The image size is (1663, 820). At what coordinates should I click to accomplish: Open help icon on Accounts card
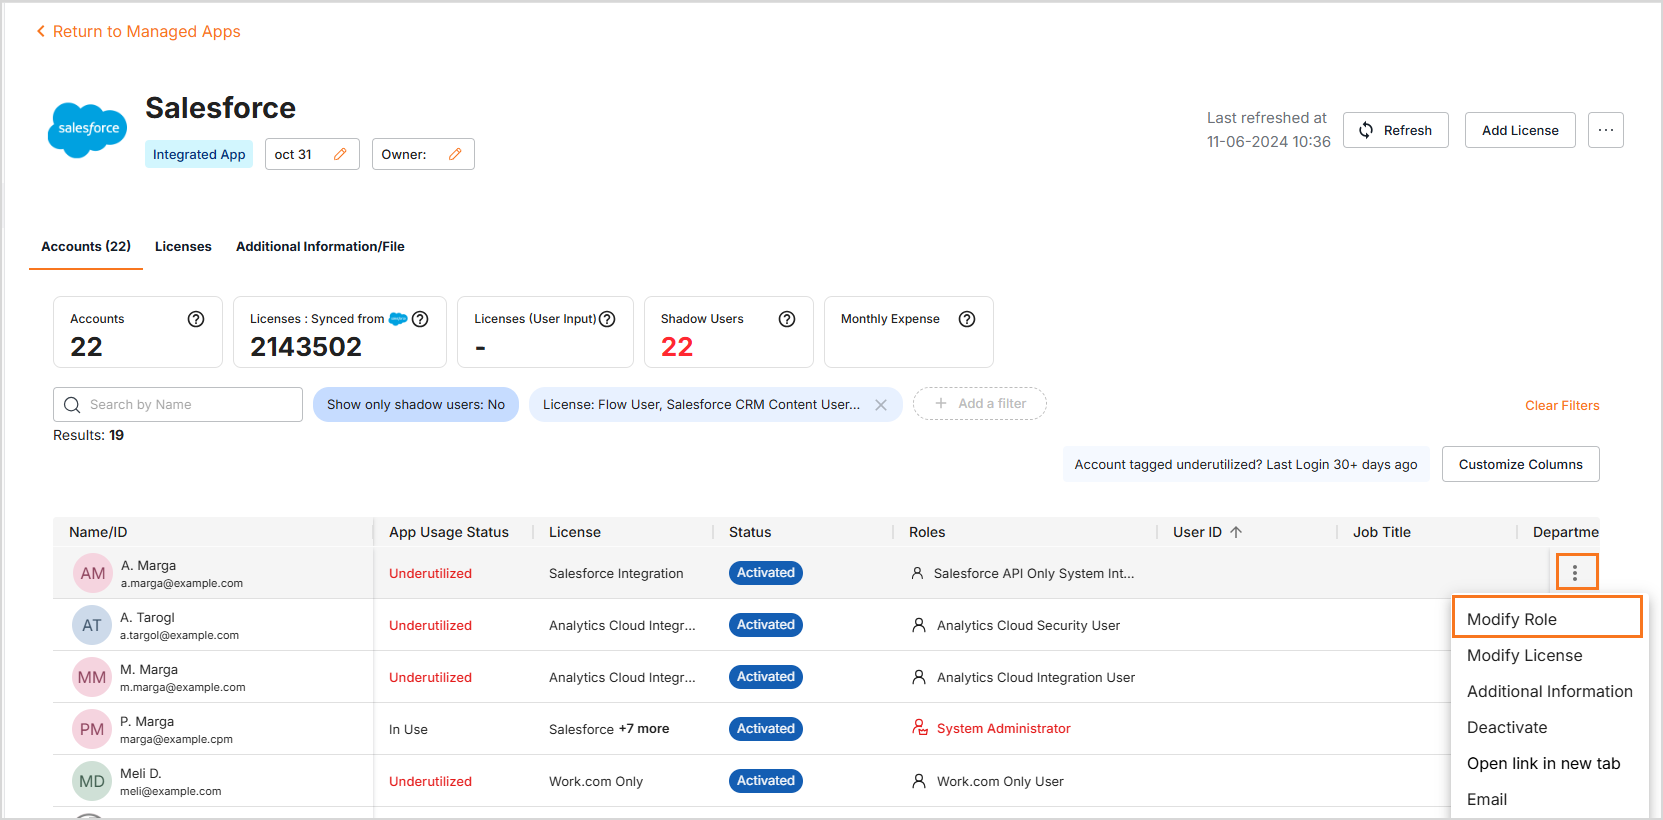coord(196,319)
